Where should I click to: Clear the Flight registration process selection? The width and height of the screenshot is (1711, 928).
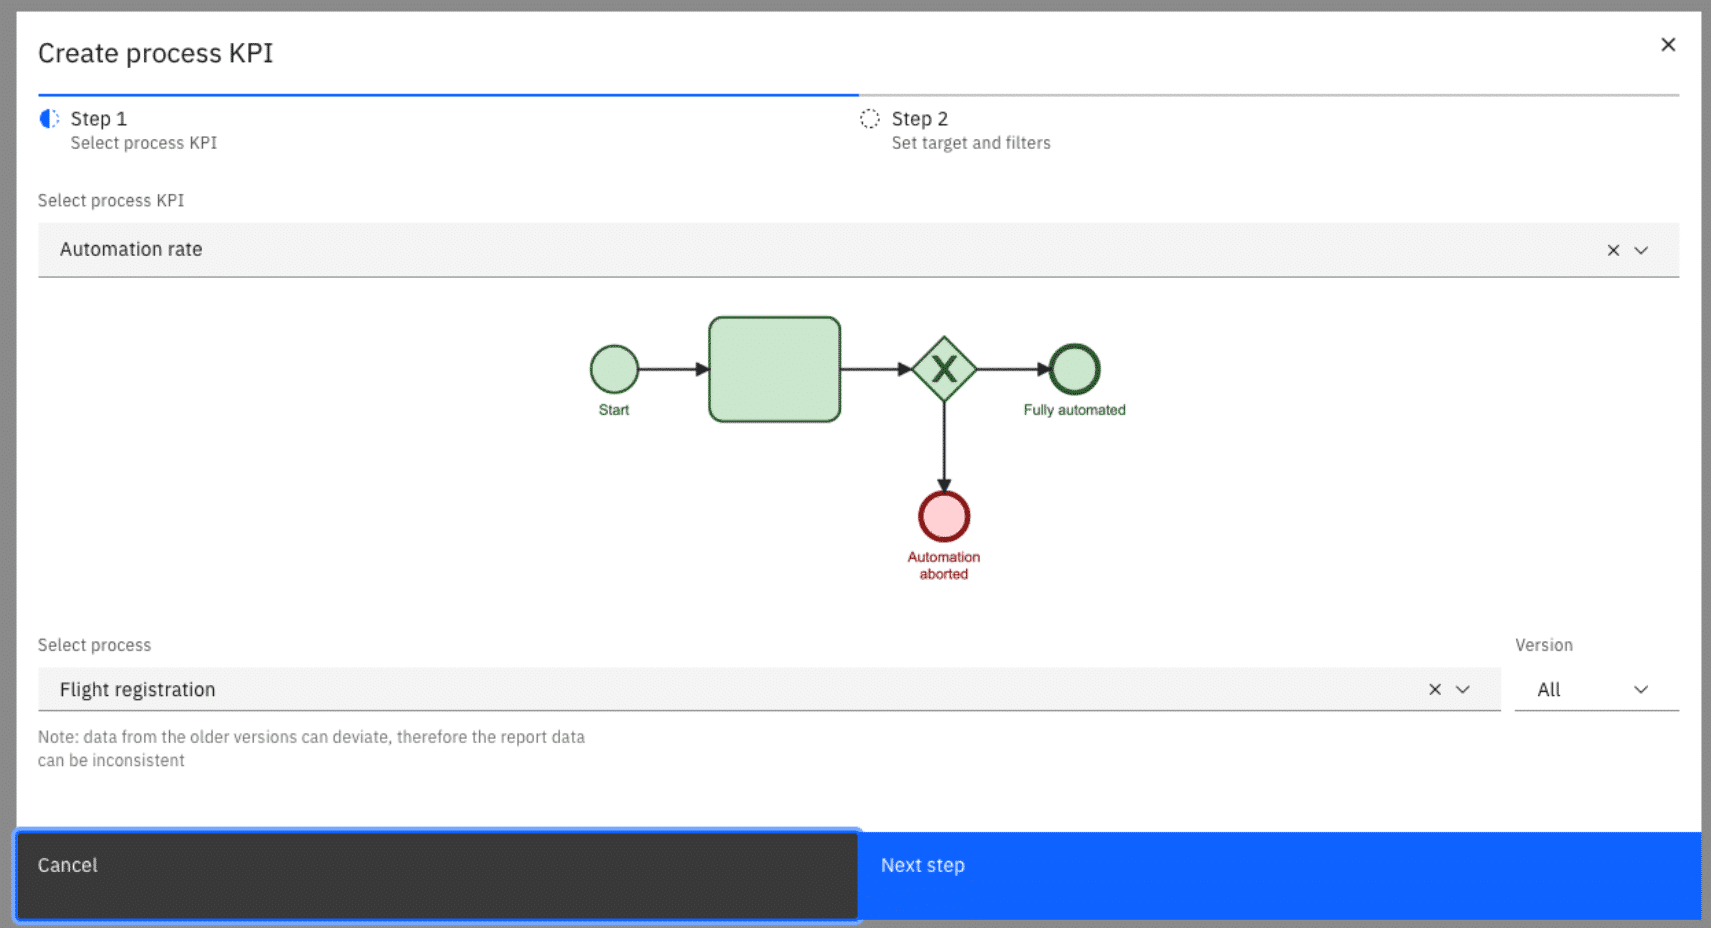(1435, 689)
